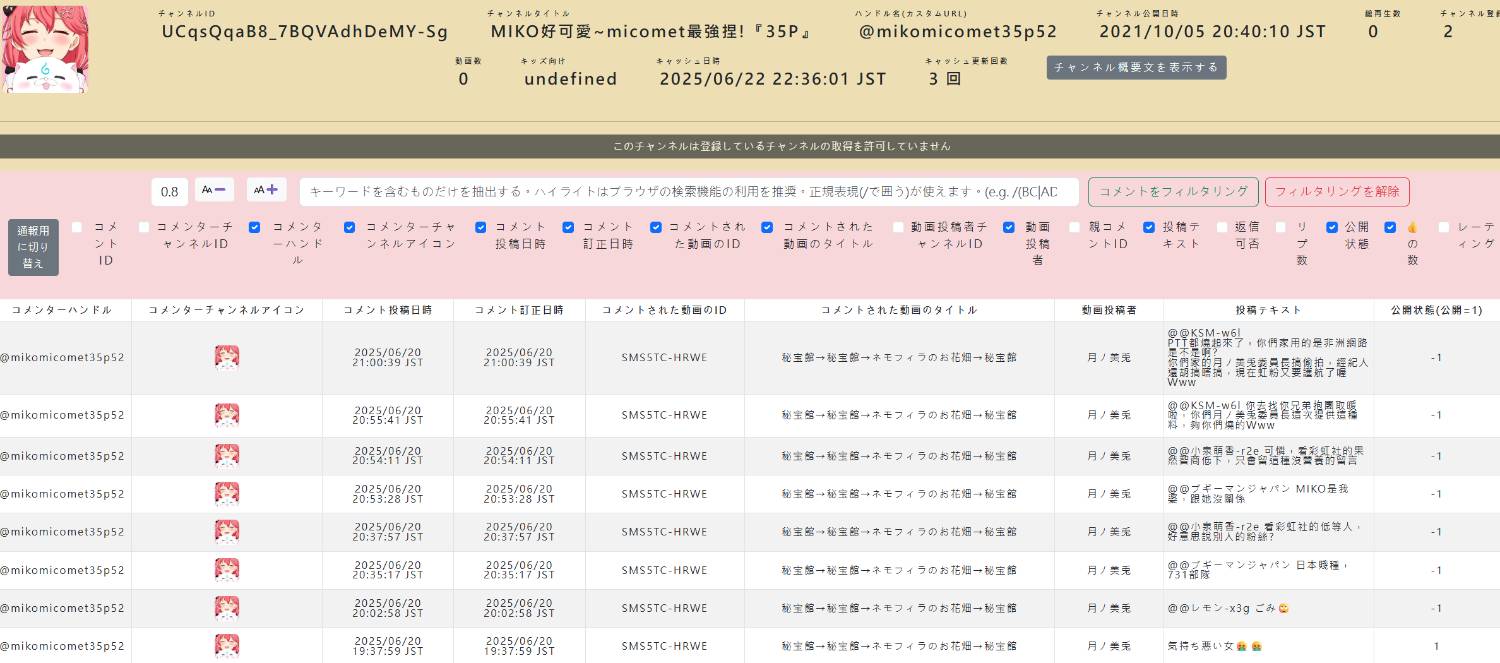Click the font scale 0.8 value box
1500x663 pixels.
pyautogui.click(x=170, y=192)
